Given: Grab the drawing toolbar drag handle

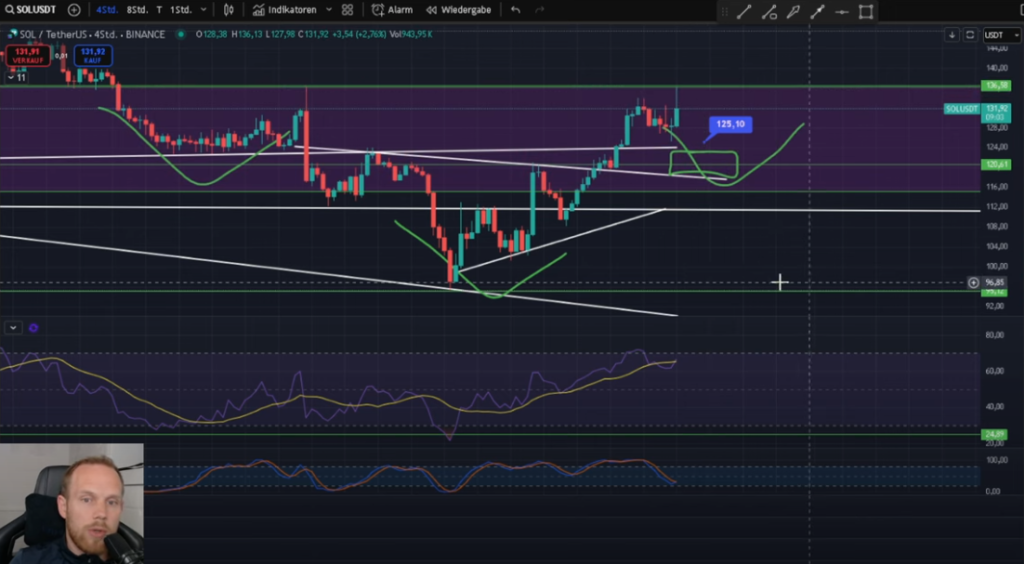Looking at the screenshot, I should pyautogui.click(x=724, y=12).
